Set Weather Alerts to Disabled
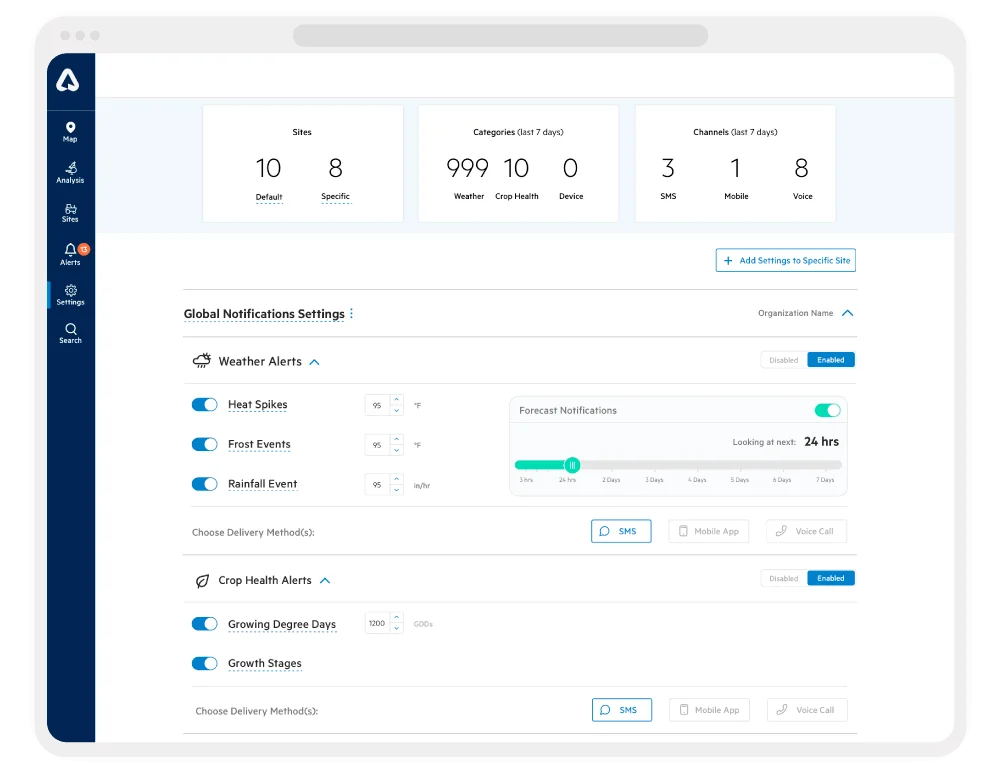Screen dimensions: 1001x780 pos(784,360)
